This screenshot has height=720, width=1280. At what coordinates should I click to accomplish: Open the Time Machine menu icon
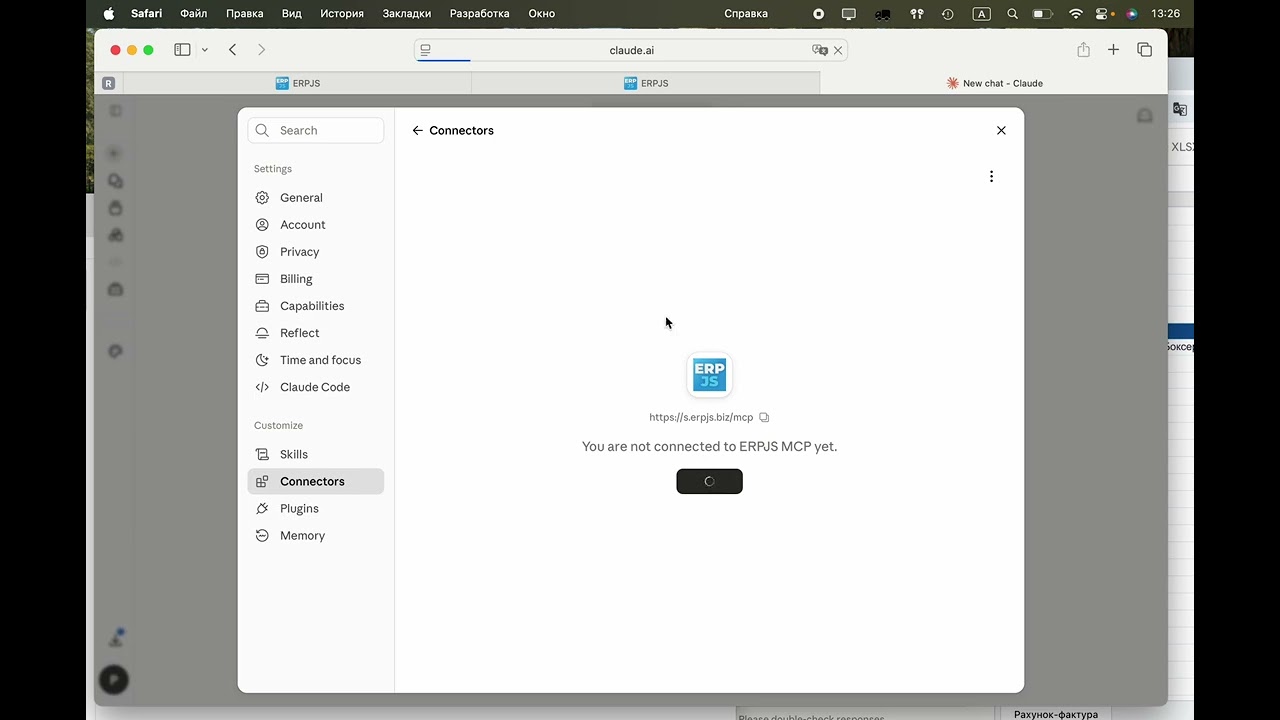point(948,14)
